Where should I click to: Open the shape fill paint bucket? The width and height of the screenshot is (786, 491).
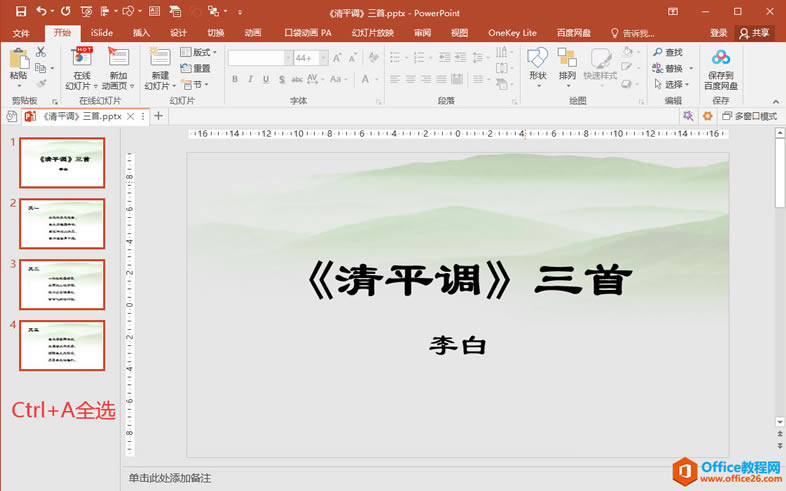(627, 51)
